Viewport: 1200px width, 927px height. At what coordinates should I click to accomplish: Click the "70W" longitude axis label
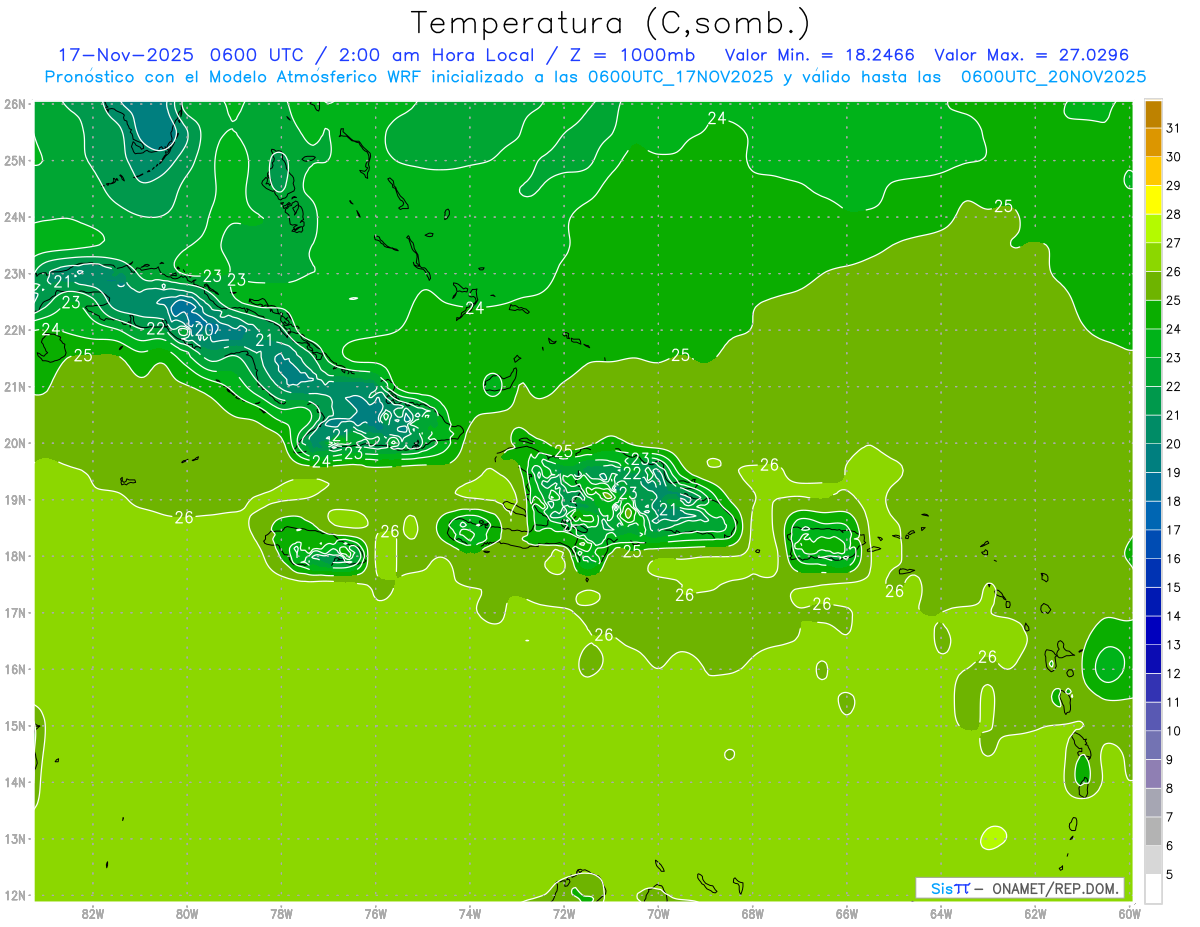658,913
